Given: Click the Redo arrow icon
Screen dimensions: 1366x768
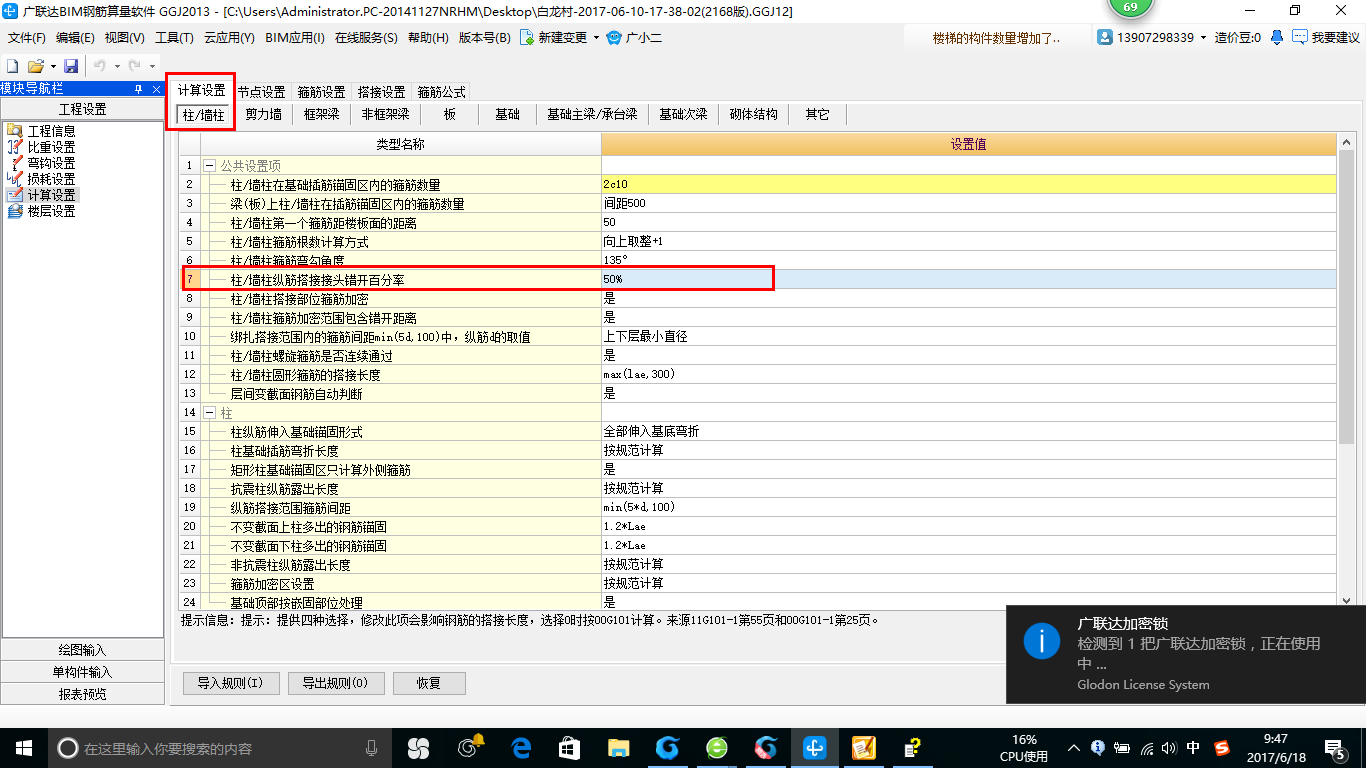Looking at the screenshot, I should [134, 65].
